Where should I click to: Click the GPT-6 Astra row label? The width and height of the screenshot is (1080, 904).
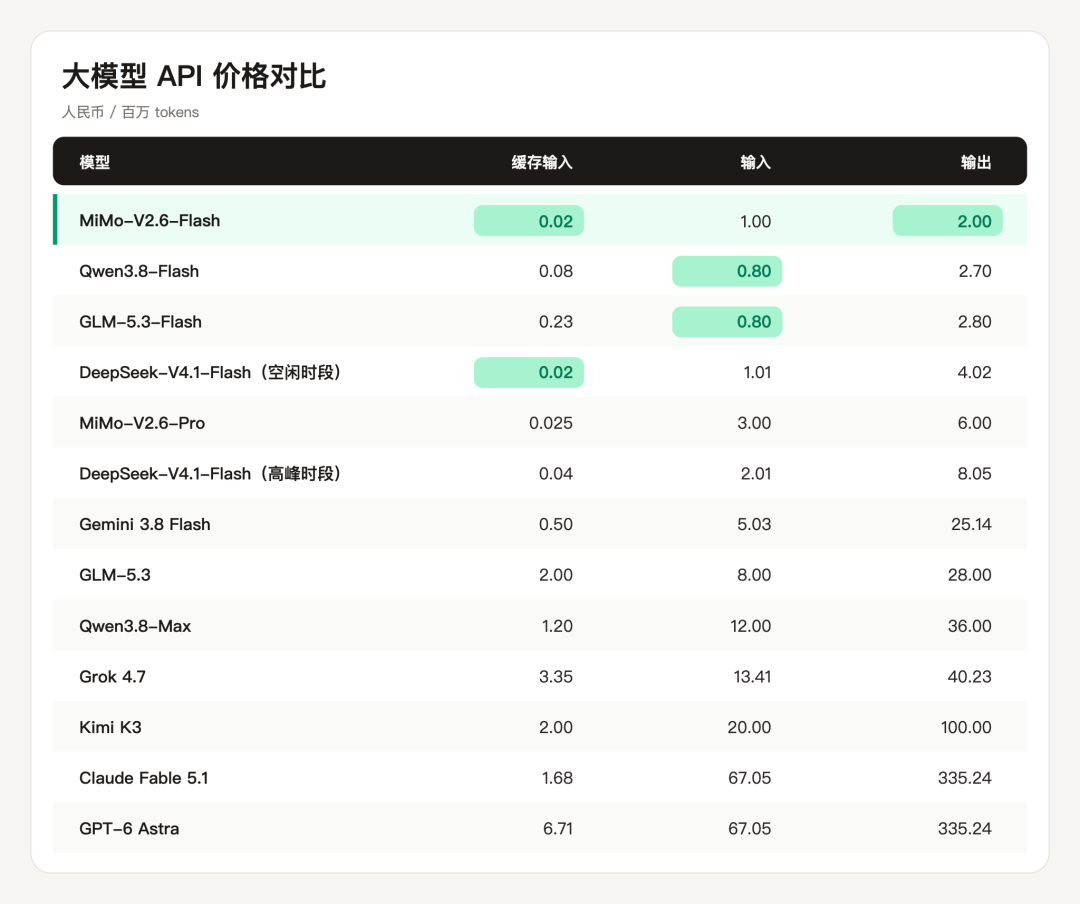point(129,829)
